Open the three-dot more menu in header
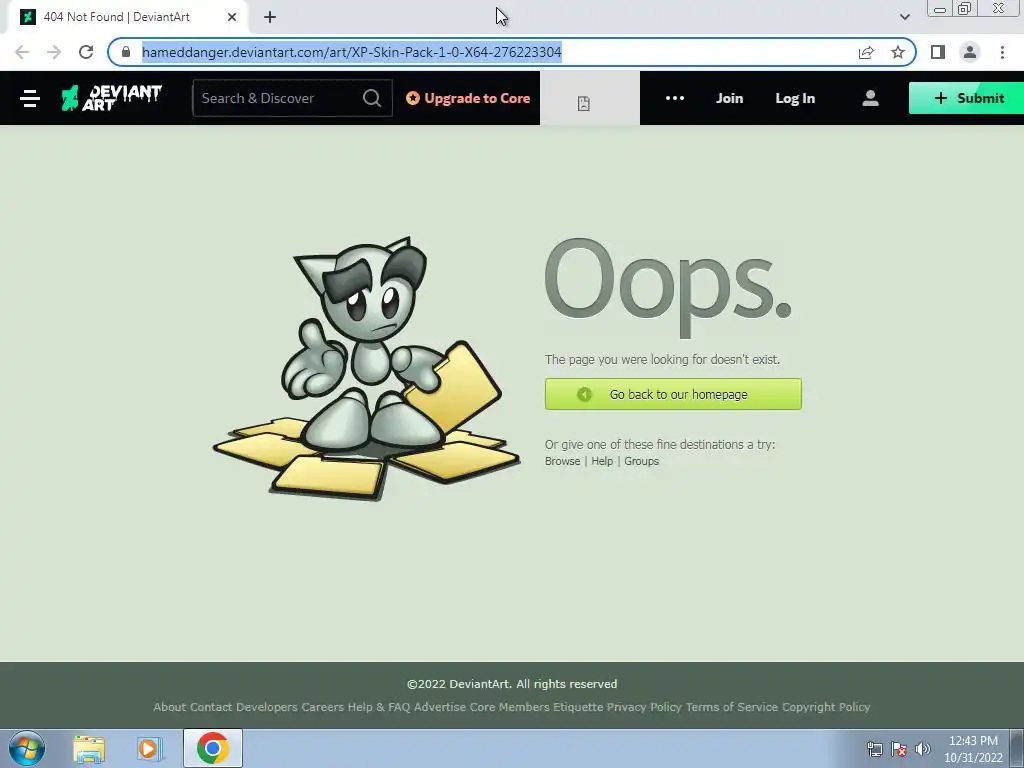Viewport: 1024px width, 768px height. click(675, 99)
